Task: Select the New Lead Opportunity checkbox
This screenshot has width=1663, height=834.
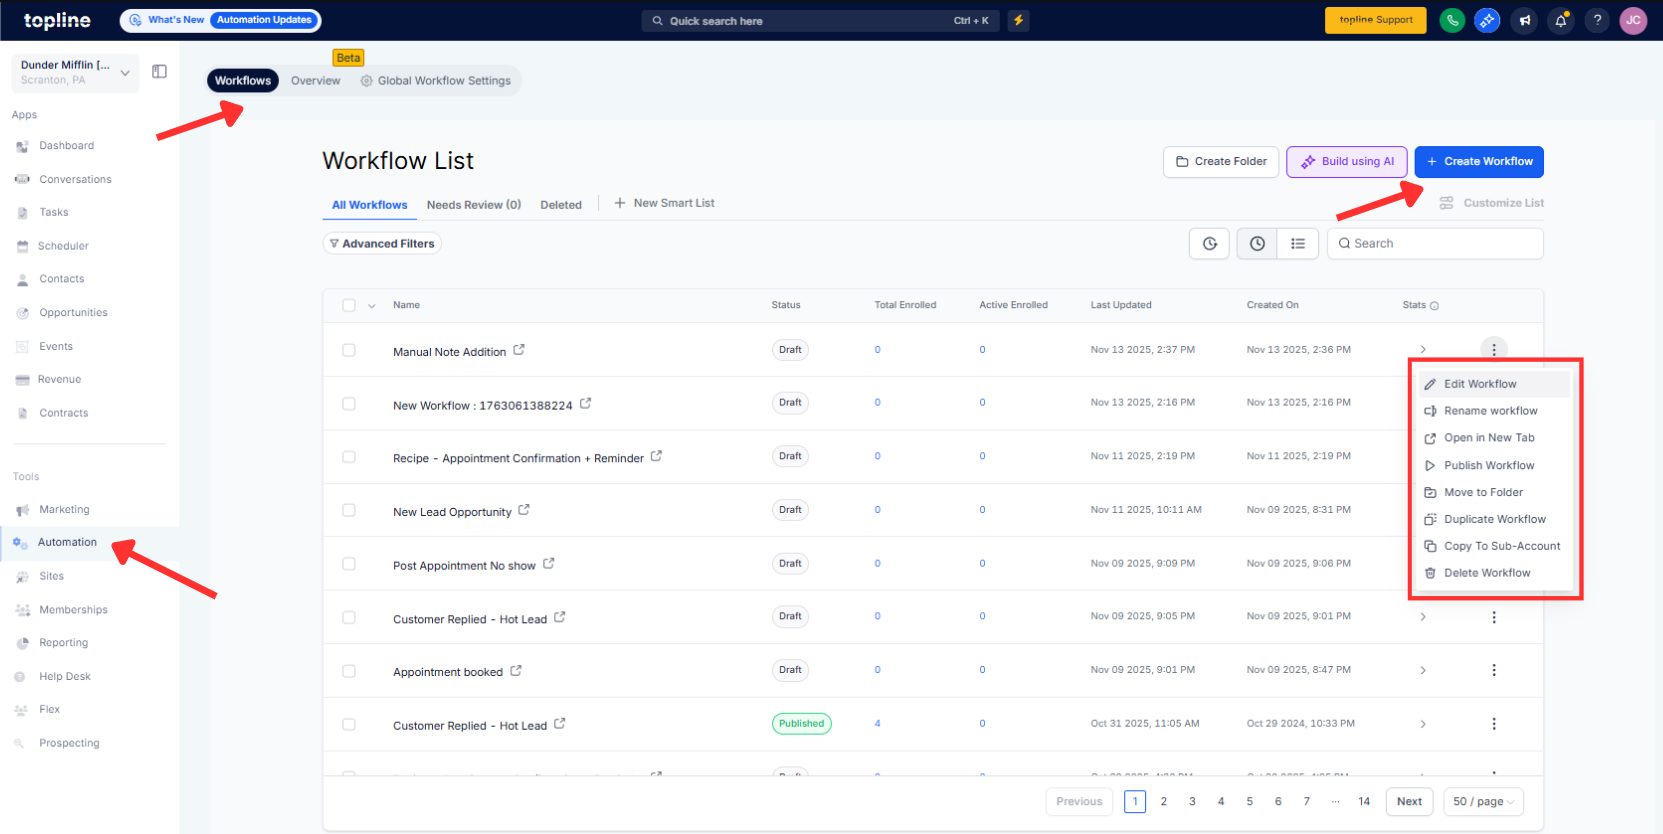Action: pos(349,510)
